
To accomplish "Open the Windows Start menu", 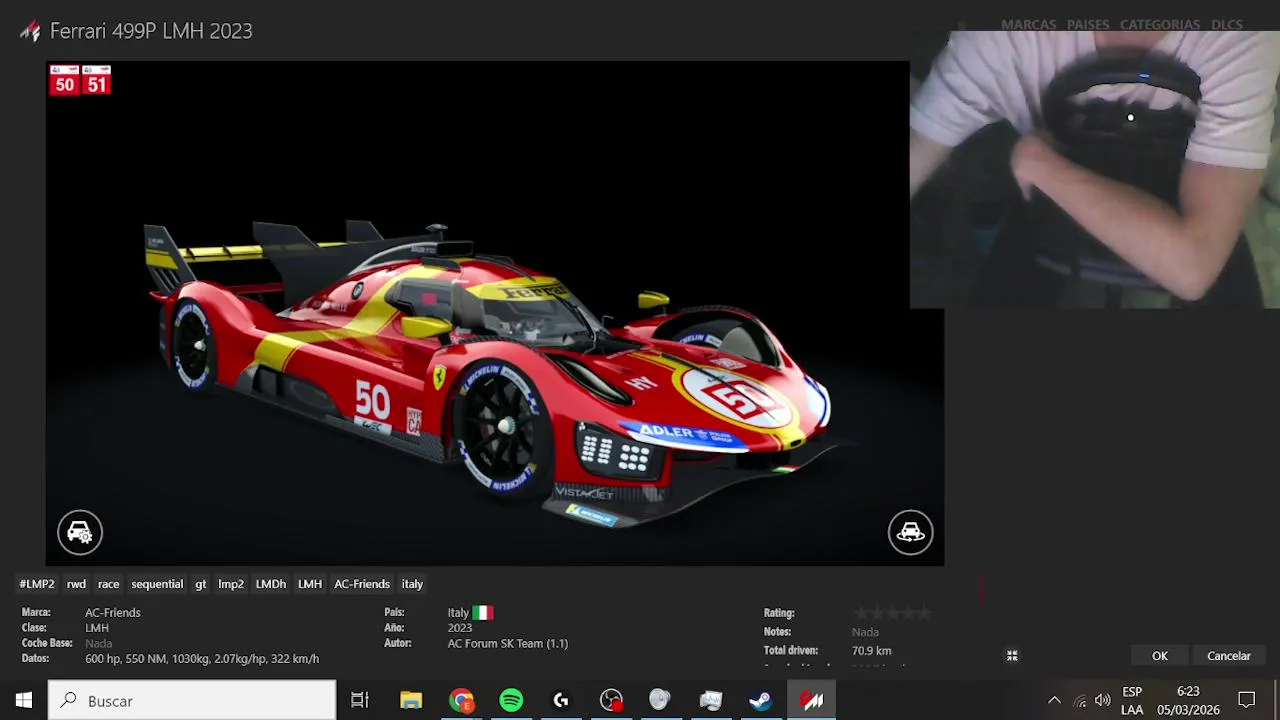I will [x=24, y=700].
